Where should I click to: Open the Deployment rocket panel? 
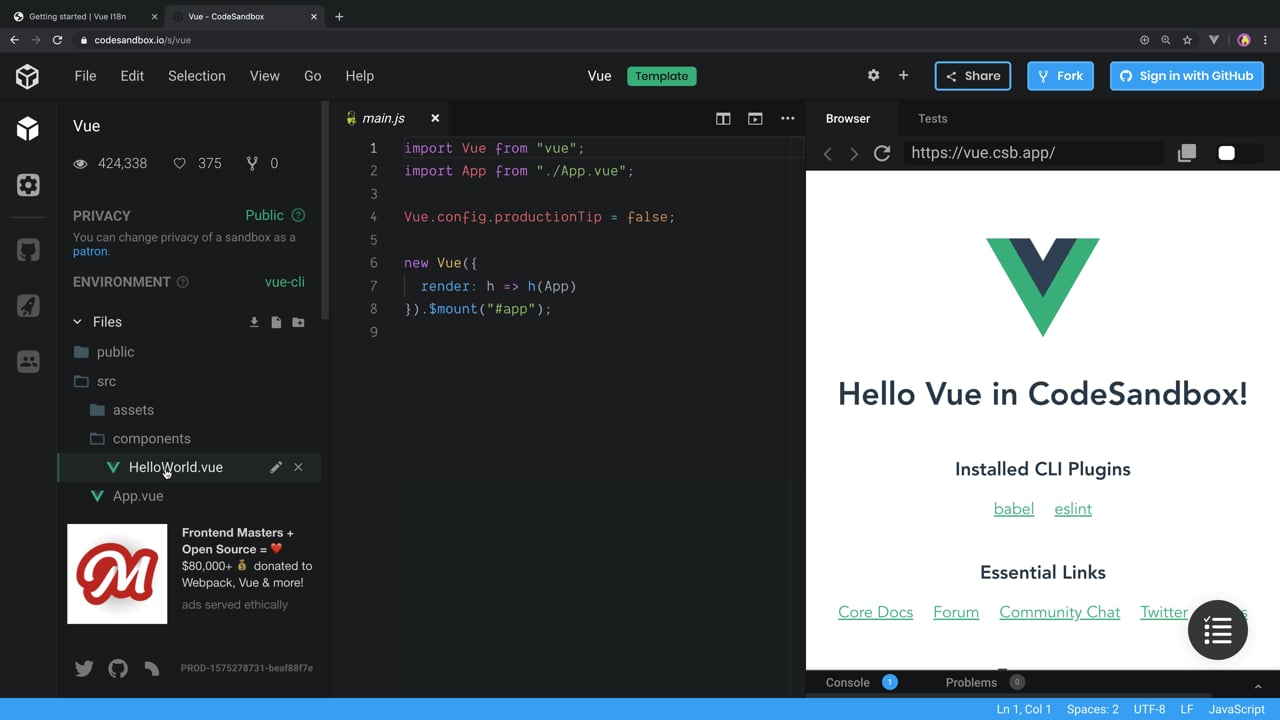(28, 306)
